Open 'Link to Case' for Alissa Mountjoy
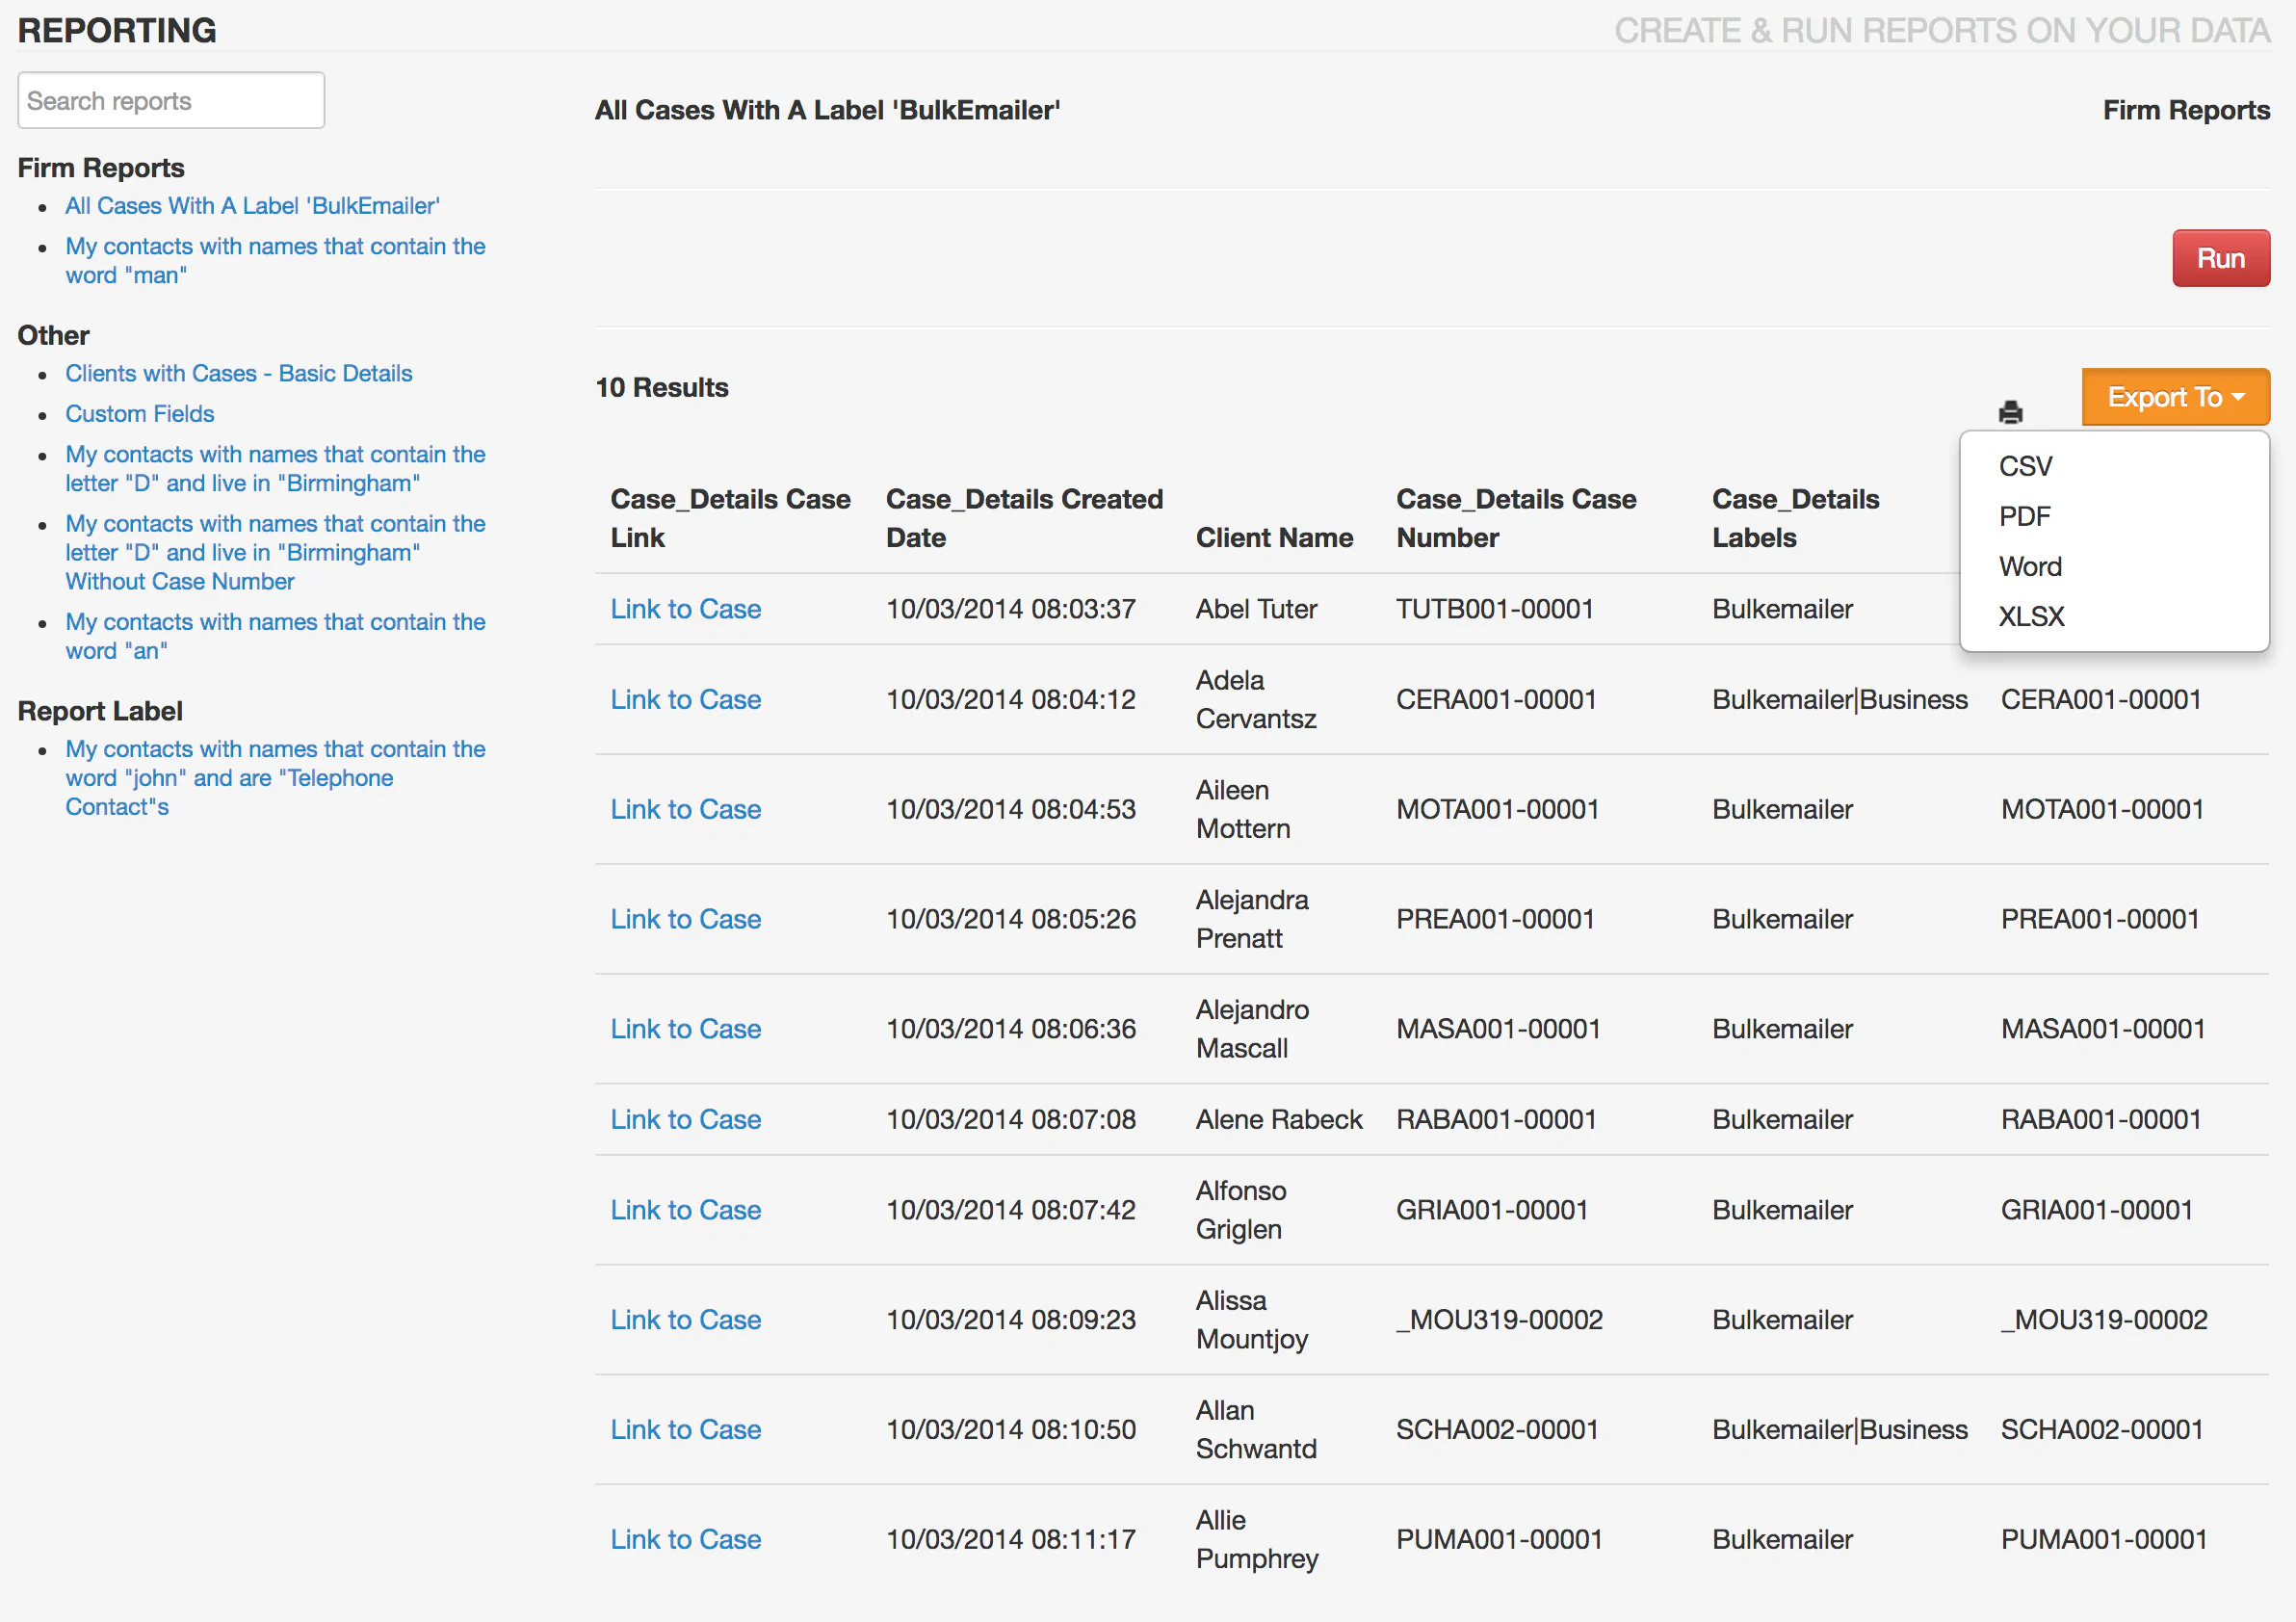This screenshot has width=2296, height=1622. coord(685,1319)
